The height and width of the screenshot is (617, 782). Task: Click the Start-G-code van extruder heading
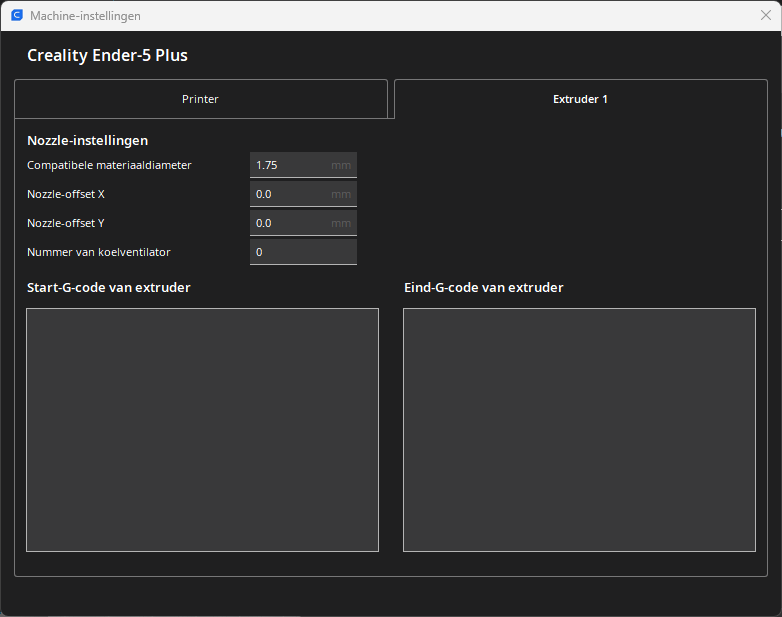(x=109, y=287)
